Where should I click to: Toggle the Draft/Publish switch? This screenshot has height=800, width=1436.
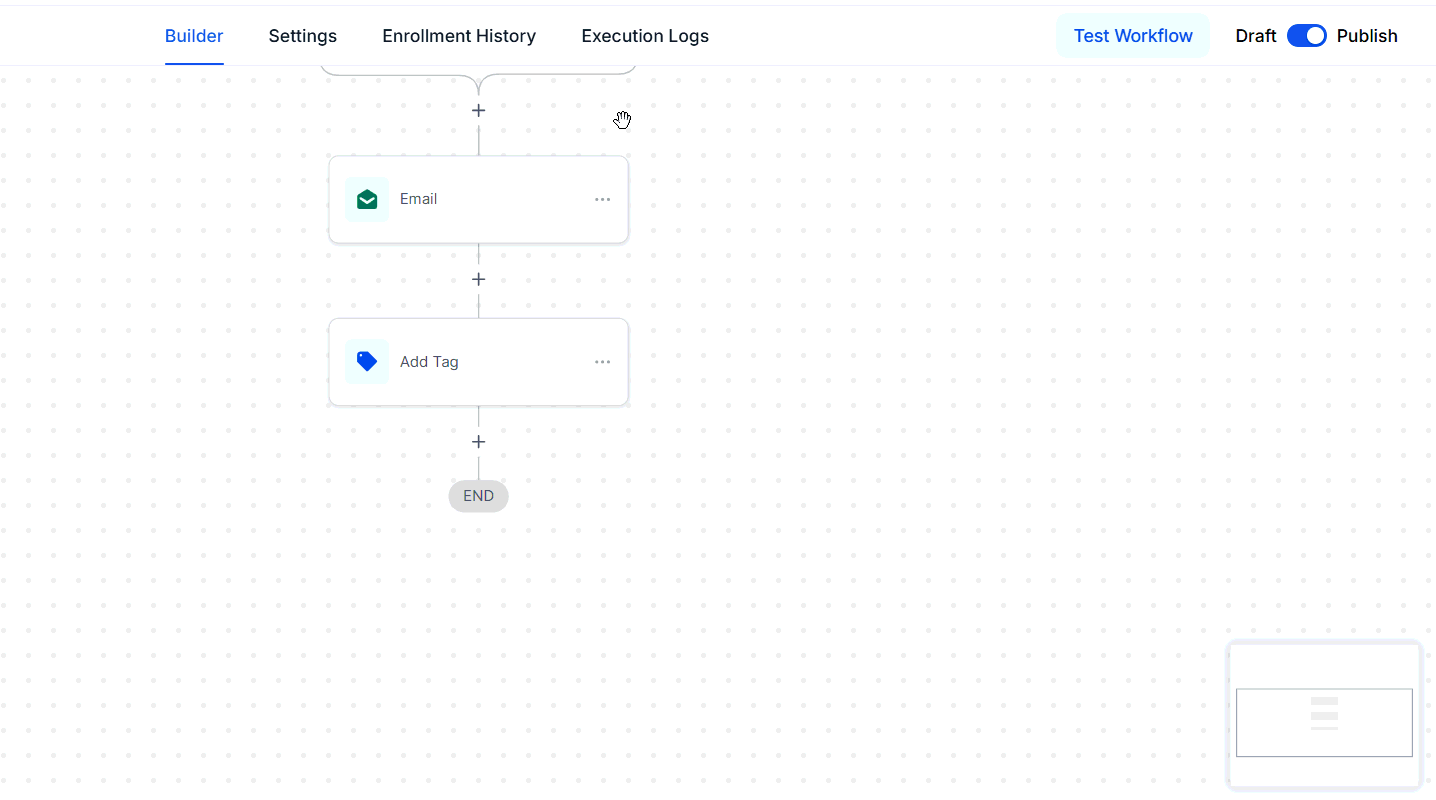tap(1306, 36)
